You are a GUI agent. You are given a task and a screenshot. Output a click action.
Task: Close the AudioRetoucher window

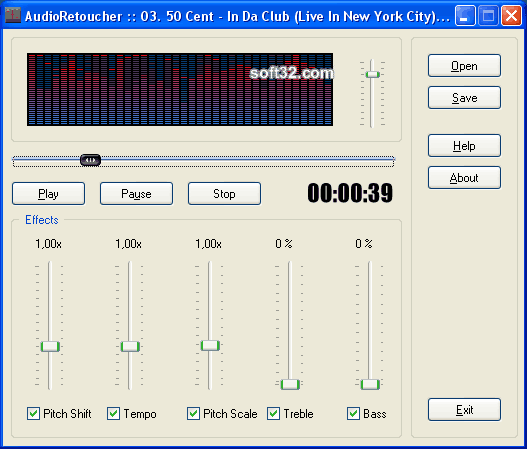pyautogui.click(x=511, y=15)
